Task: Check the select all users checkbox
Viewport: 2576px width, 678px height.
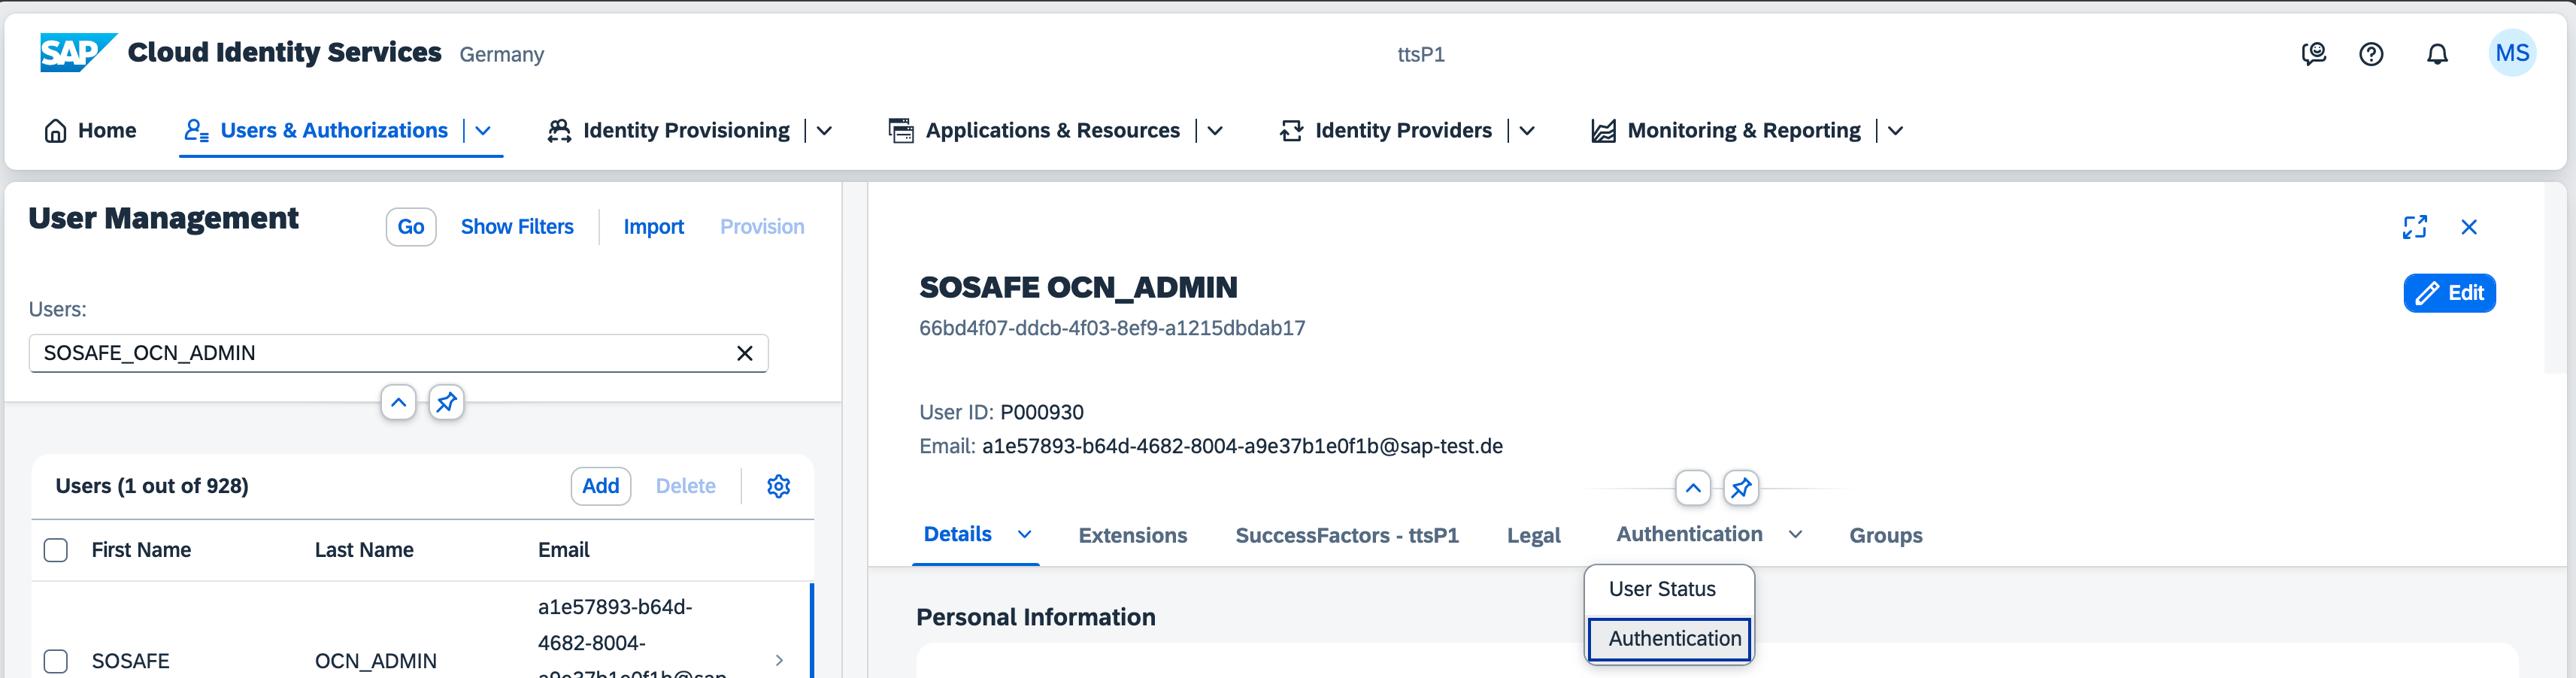Action: (56, 550)
